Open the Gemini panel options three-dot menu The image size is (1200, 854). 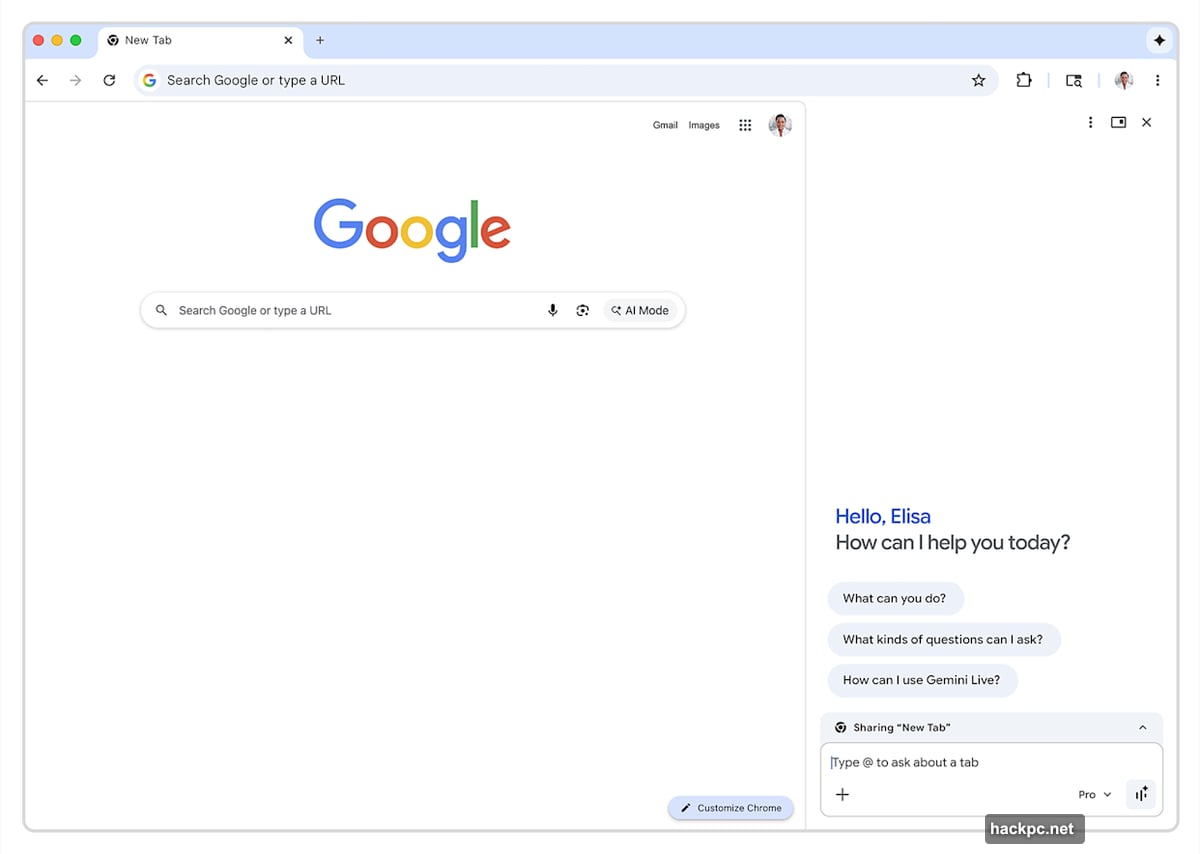click(x=1090, y=122)
